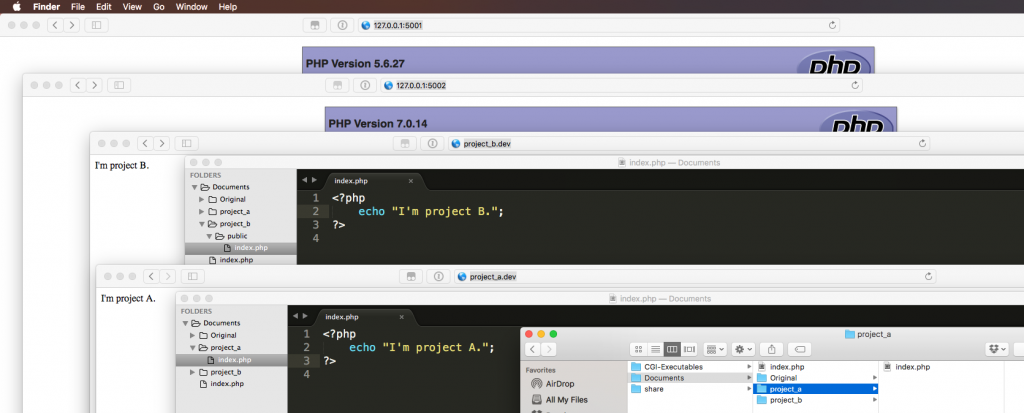Switch Finder to list view
The image size is (1024, 413).
tap(654, 349)
